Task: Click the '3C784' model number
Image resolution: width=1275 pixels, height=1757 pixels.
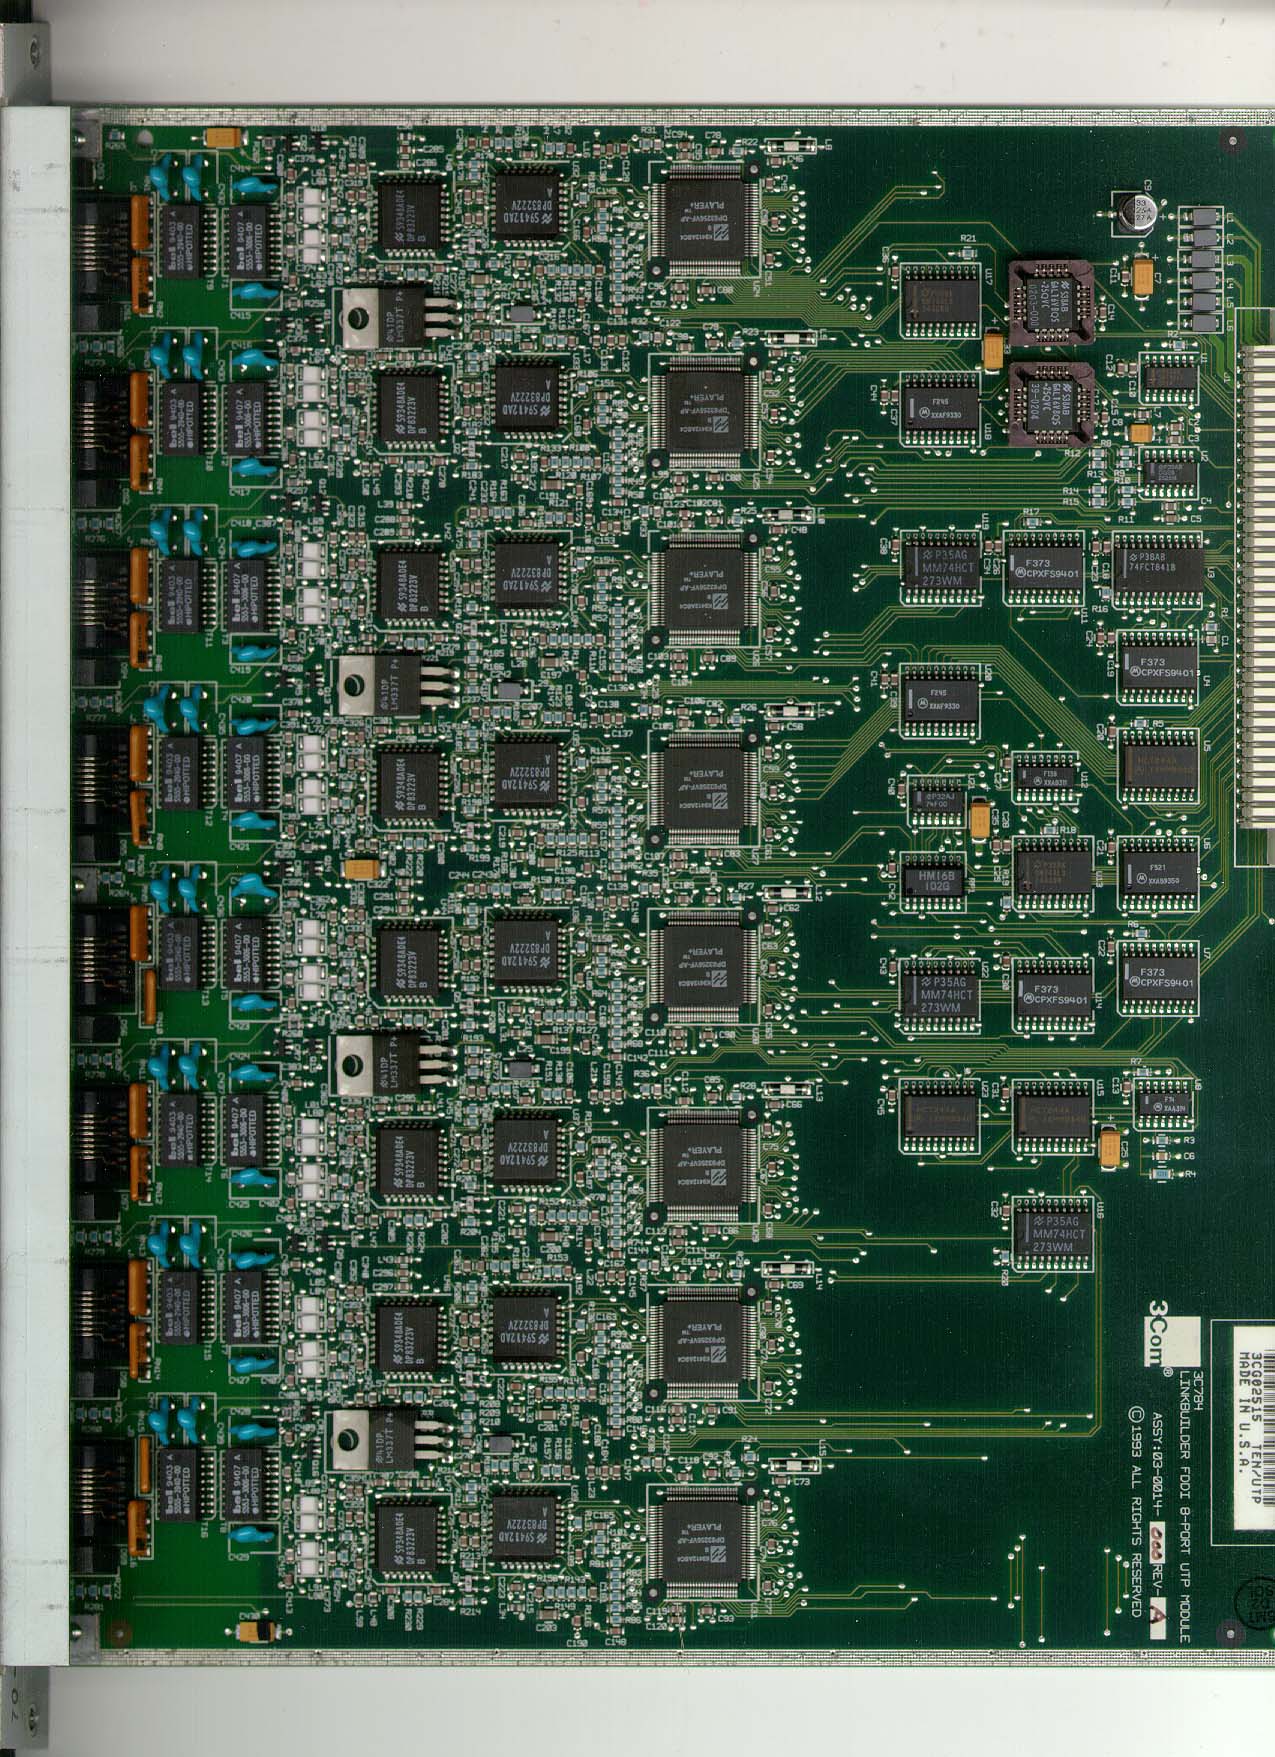Action: [1199, 1392]
